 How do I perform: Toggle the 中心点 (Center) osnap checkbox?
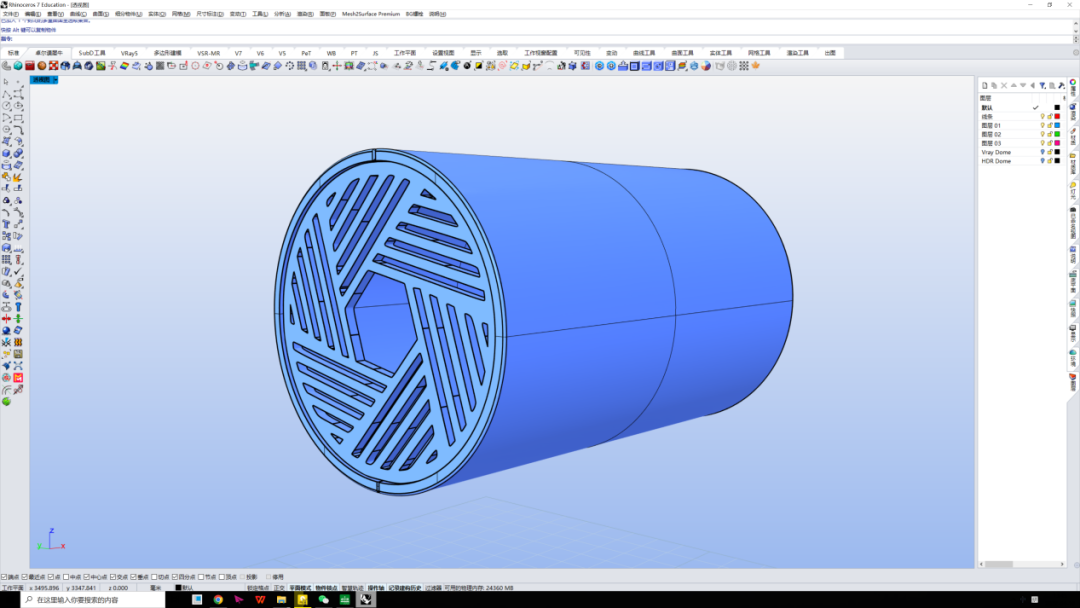pyautogui.click(x=87, y=577)
